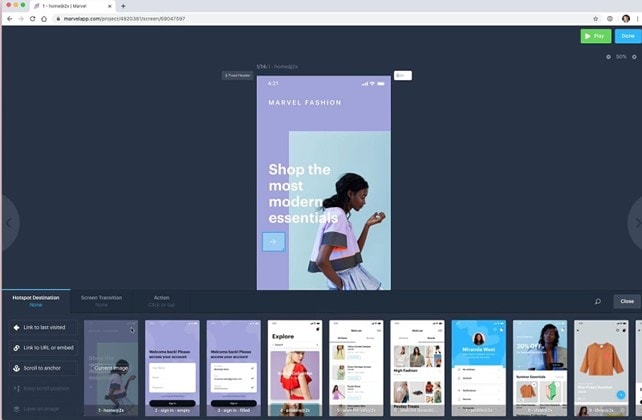Go back in the browser
The width and height of the screenshot is (642, 420).
pyautogui.click(x=9, y=19)
